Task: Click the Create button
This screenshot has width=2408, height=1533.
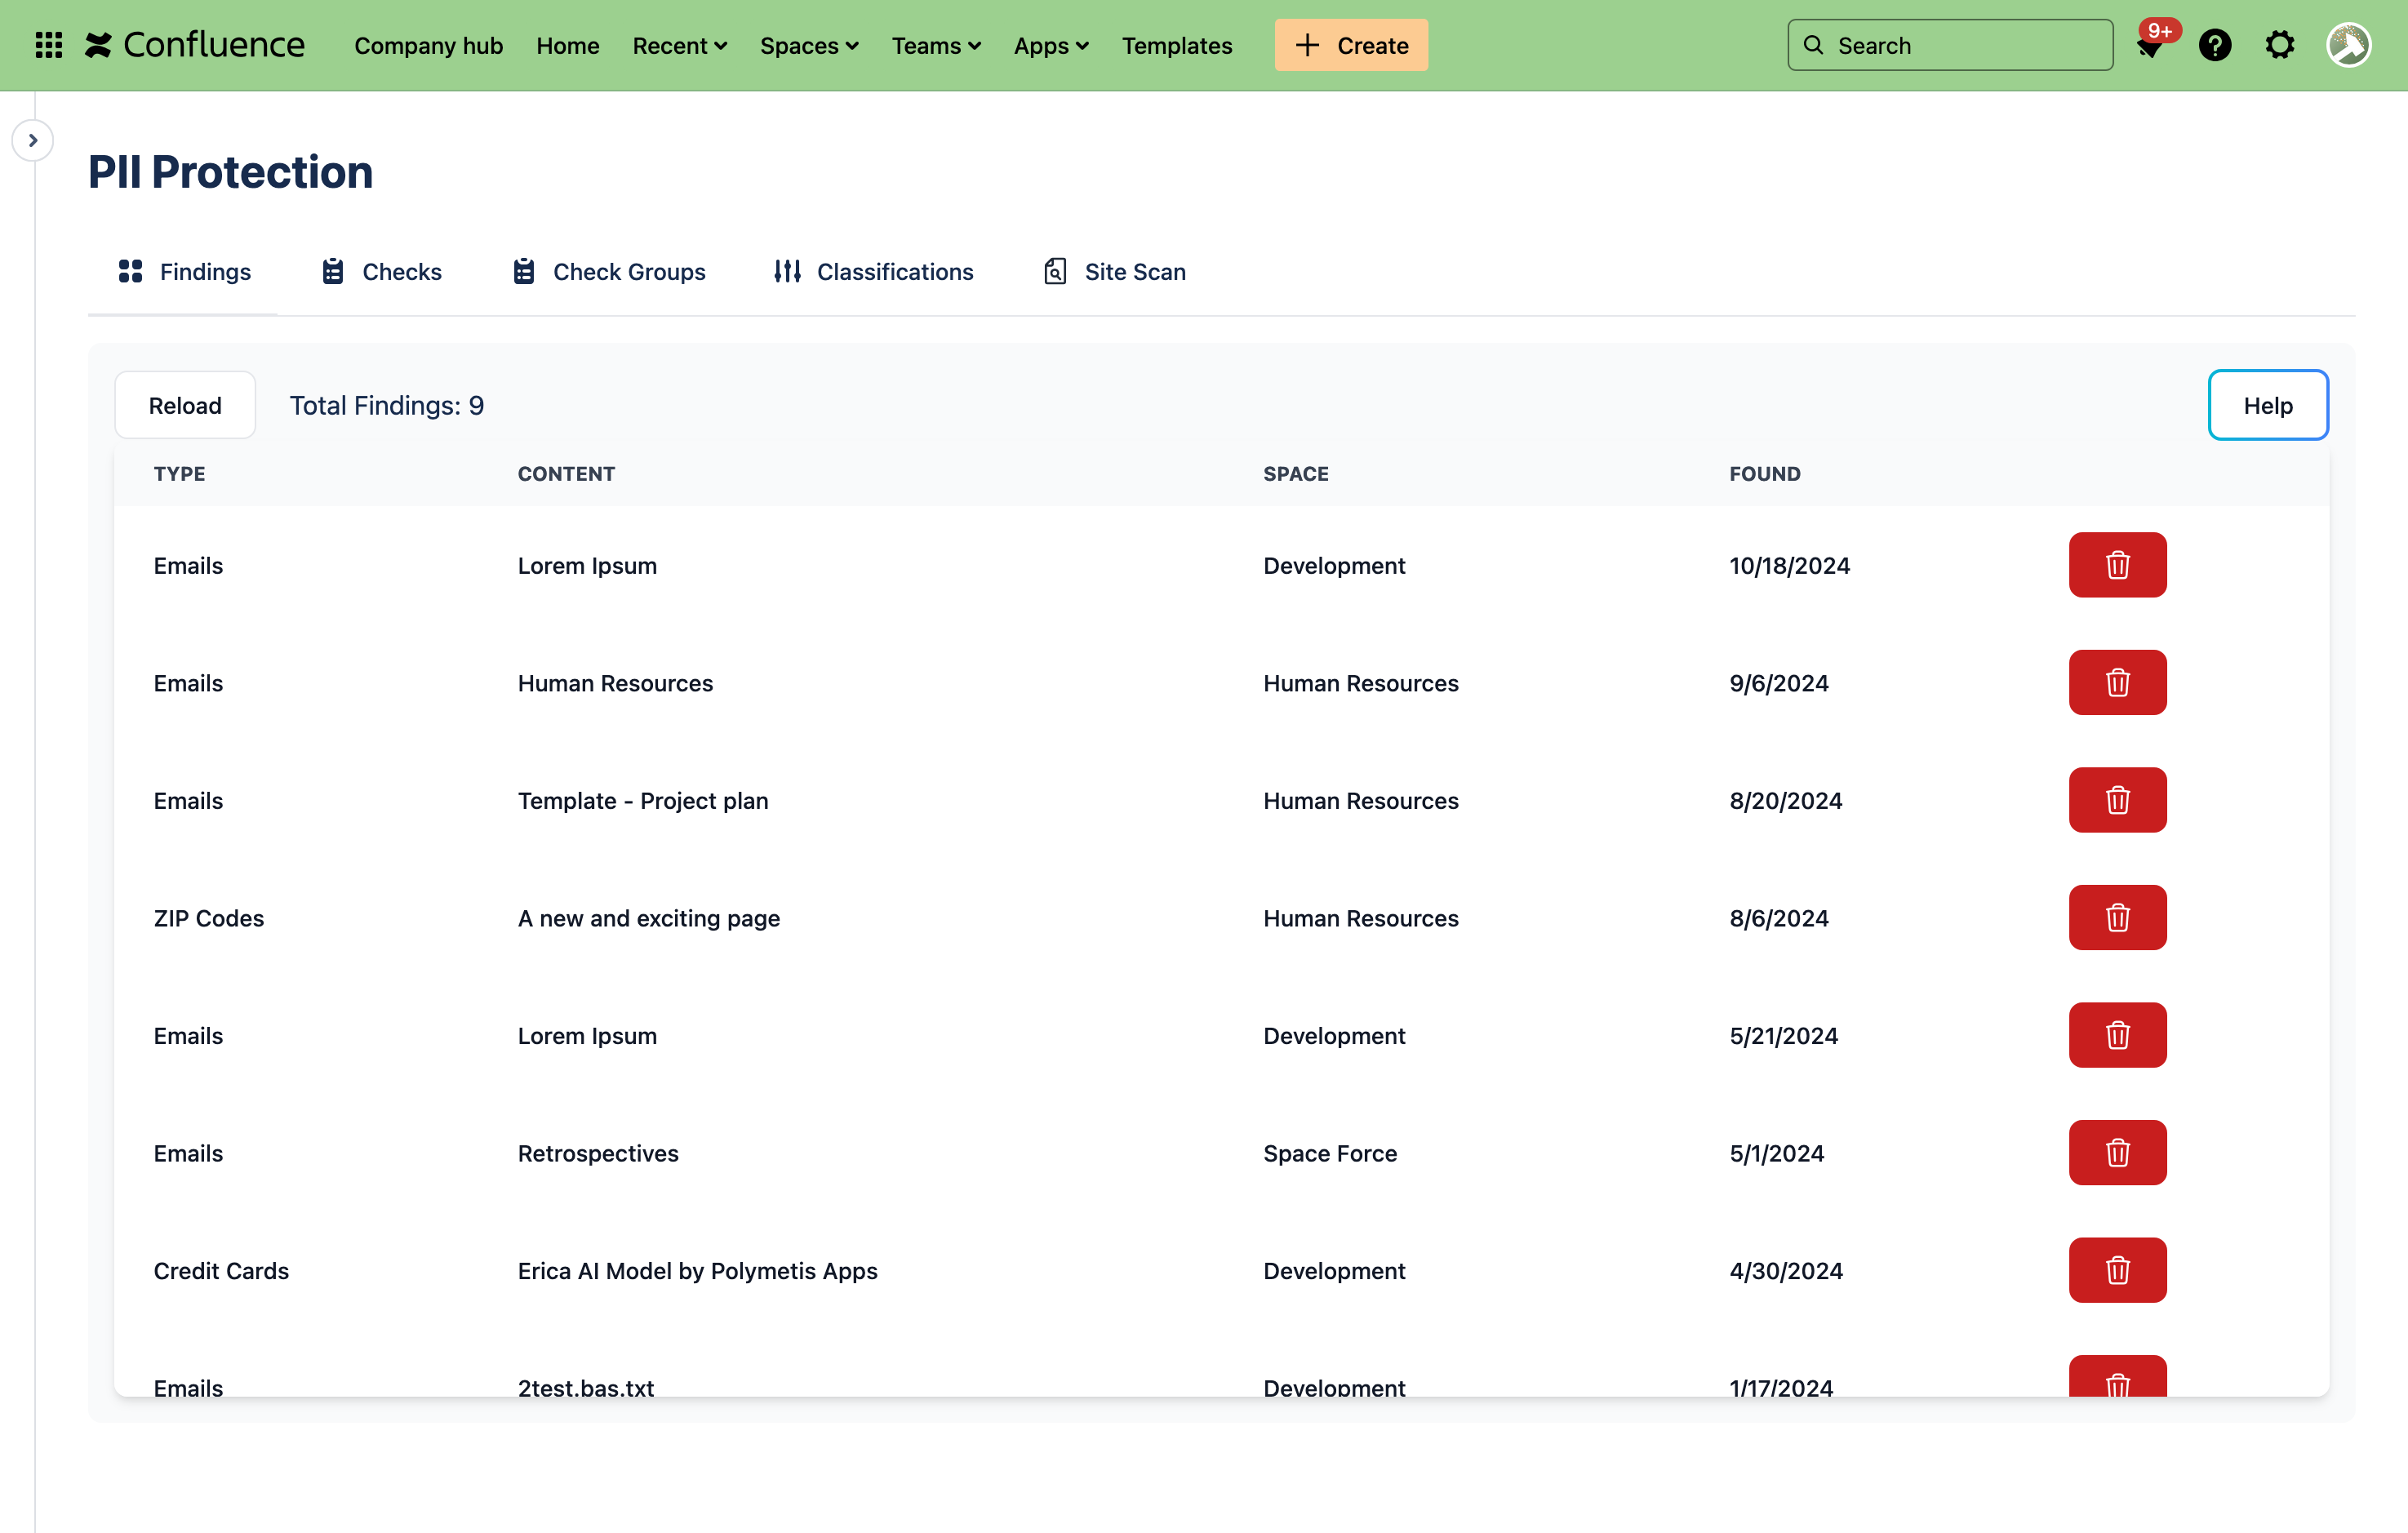Action: 1351,45
